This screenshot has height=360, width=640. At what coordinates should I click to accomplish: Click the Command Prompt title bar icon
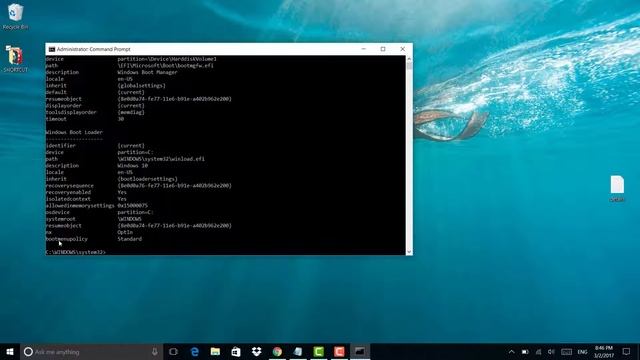[x=52, y=49]
